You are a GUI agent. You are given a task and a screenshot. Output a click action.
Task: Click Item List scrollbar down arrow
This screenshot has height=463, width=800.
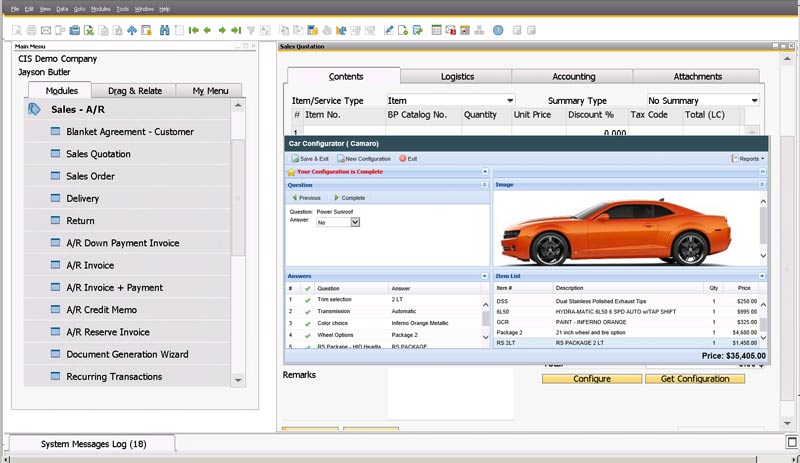tap(763, 337)
